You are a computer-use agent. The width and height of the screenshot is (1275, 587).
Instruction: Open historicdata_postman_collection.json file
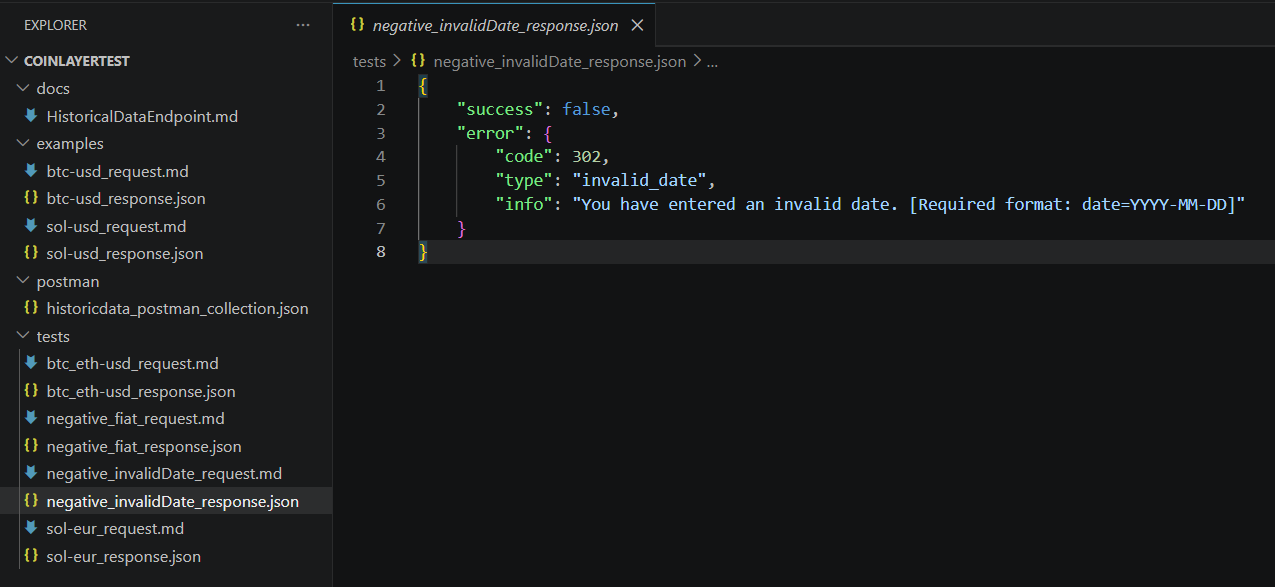tap(178, 309)
